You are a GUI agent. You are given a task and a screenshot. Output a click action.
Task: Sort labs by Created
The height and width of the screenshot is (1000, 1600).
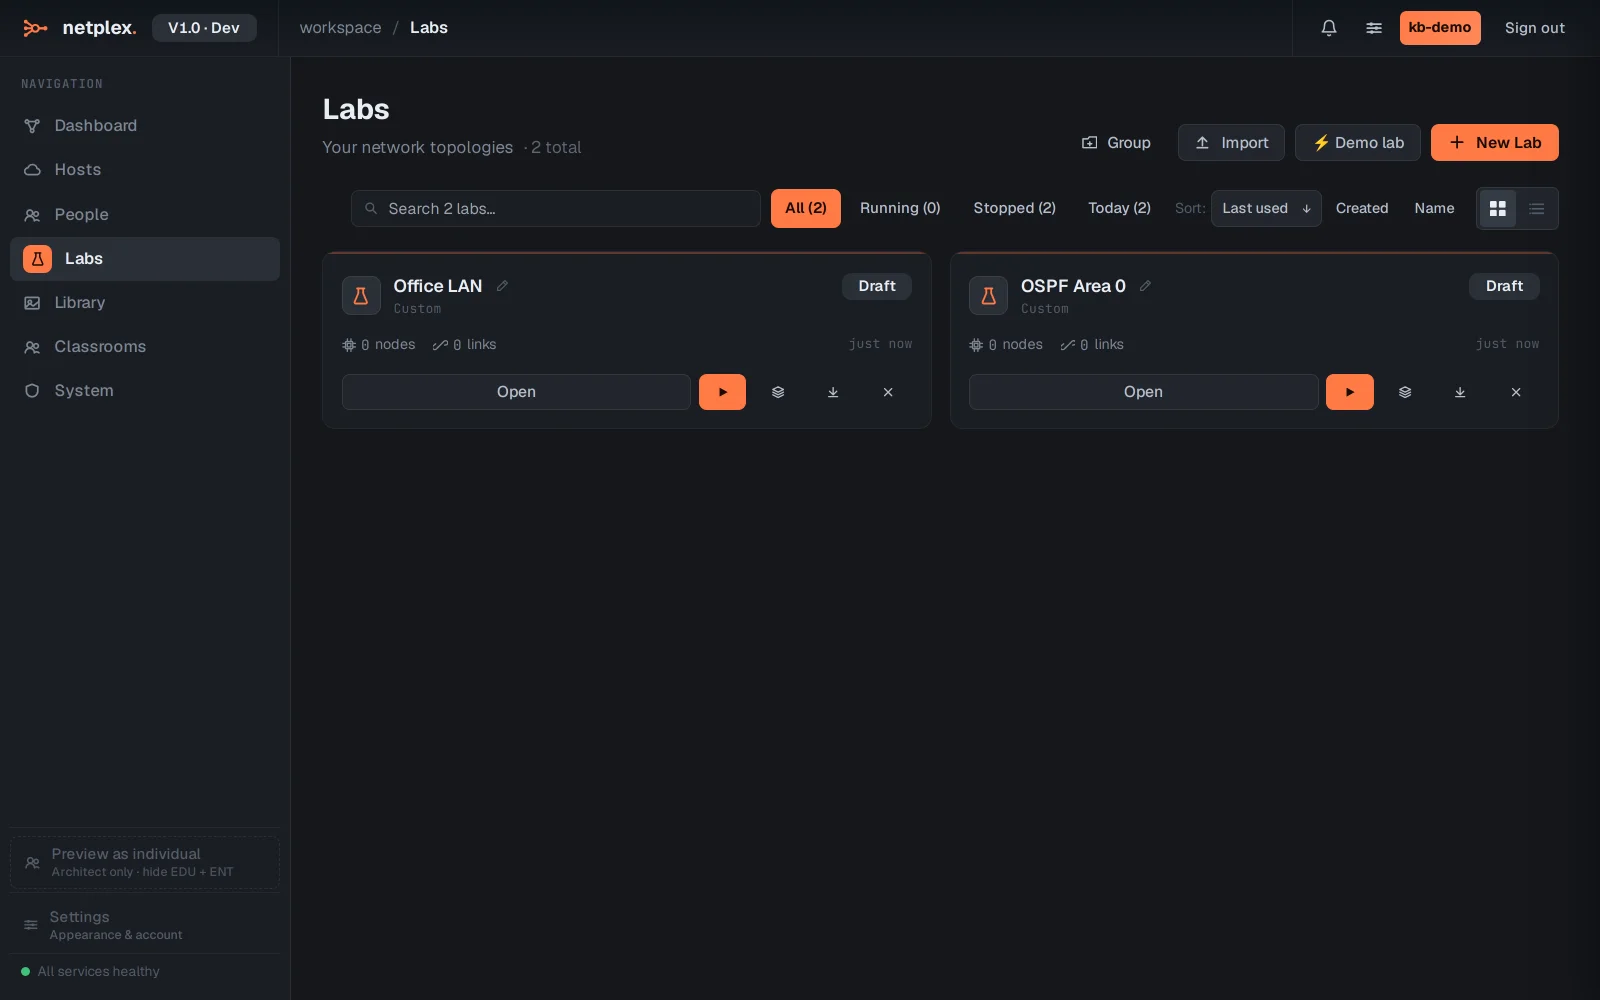tap(1362, 208)
